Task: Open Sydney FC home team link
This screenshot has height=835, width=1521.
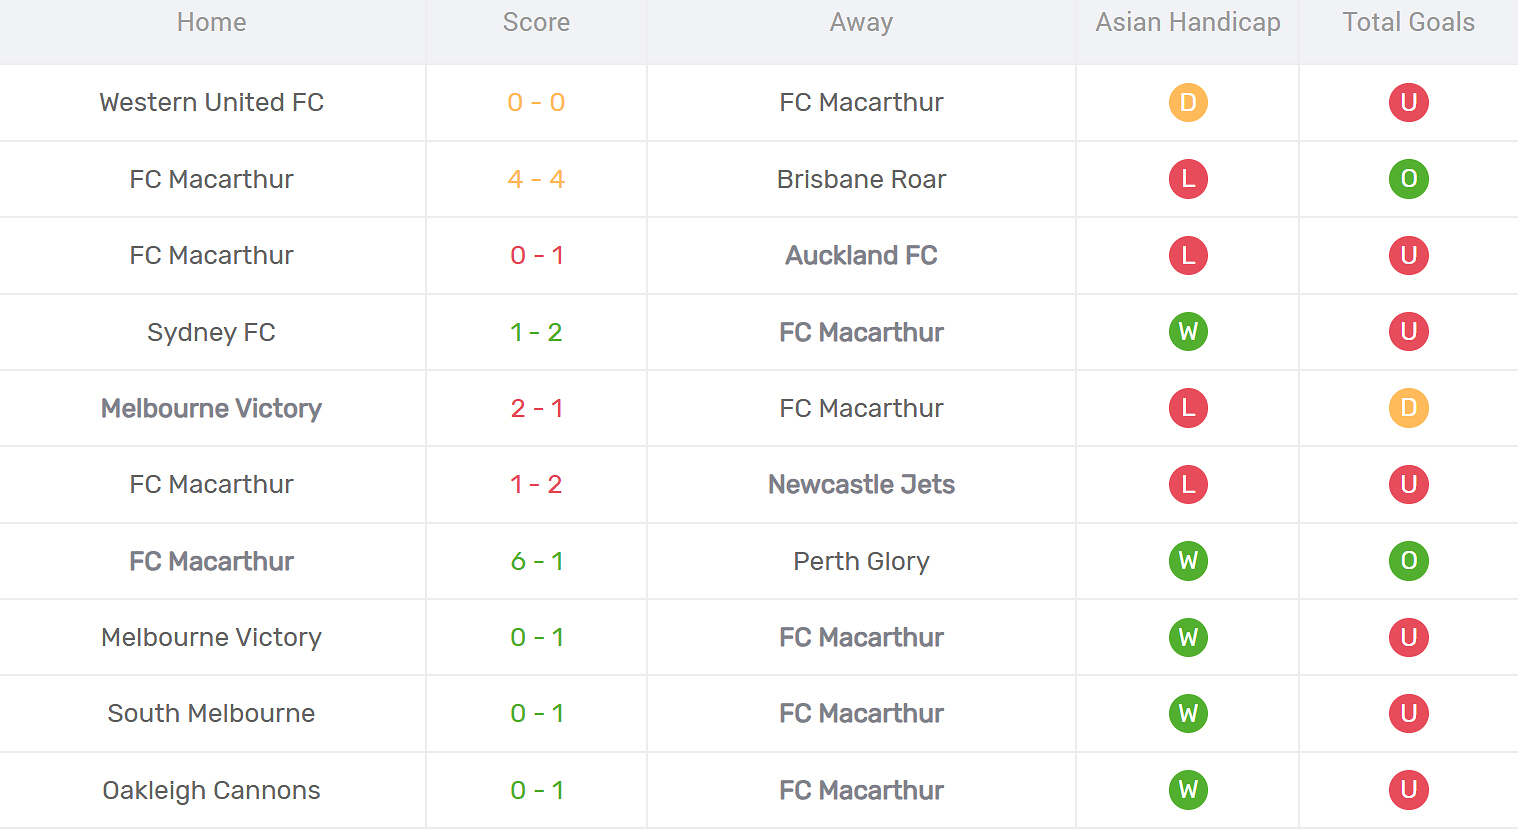Action: click(211, 332)
